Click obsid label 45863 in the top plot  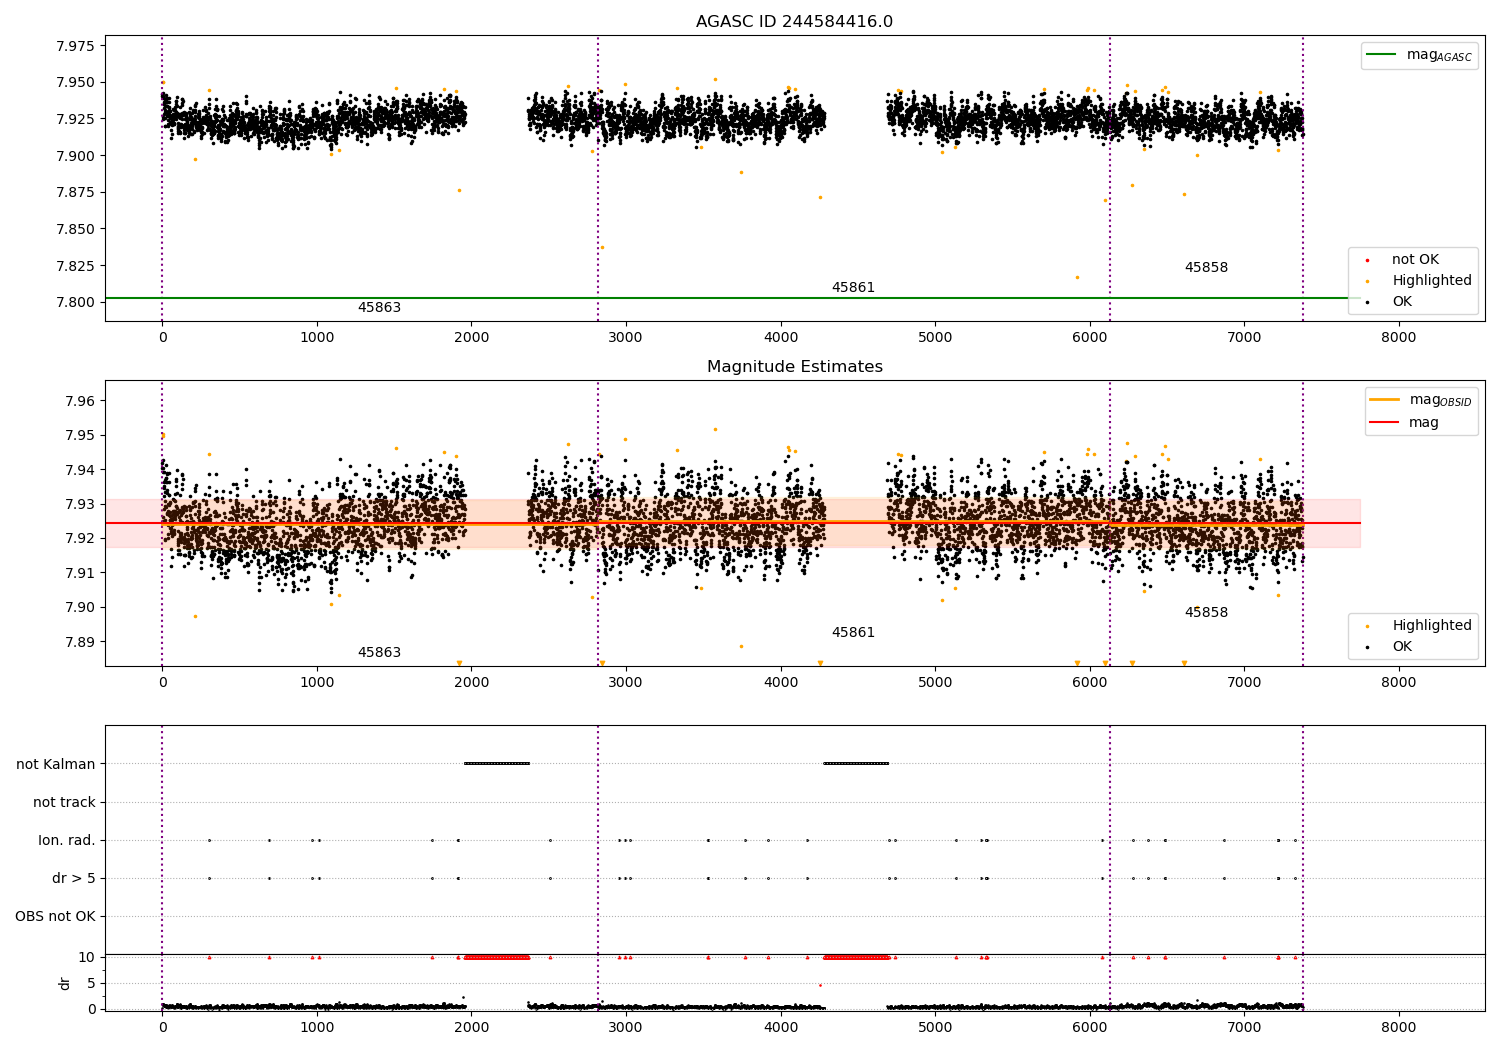tap(379, 308)
